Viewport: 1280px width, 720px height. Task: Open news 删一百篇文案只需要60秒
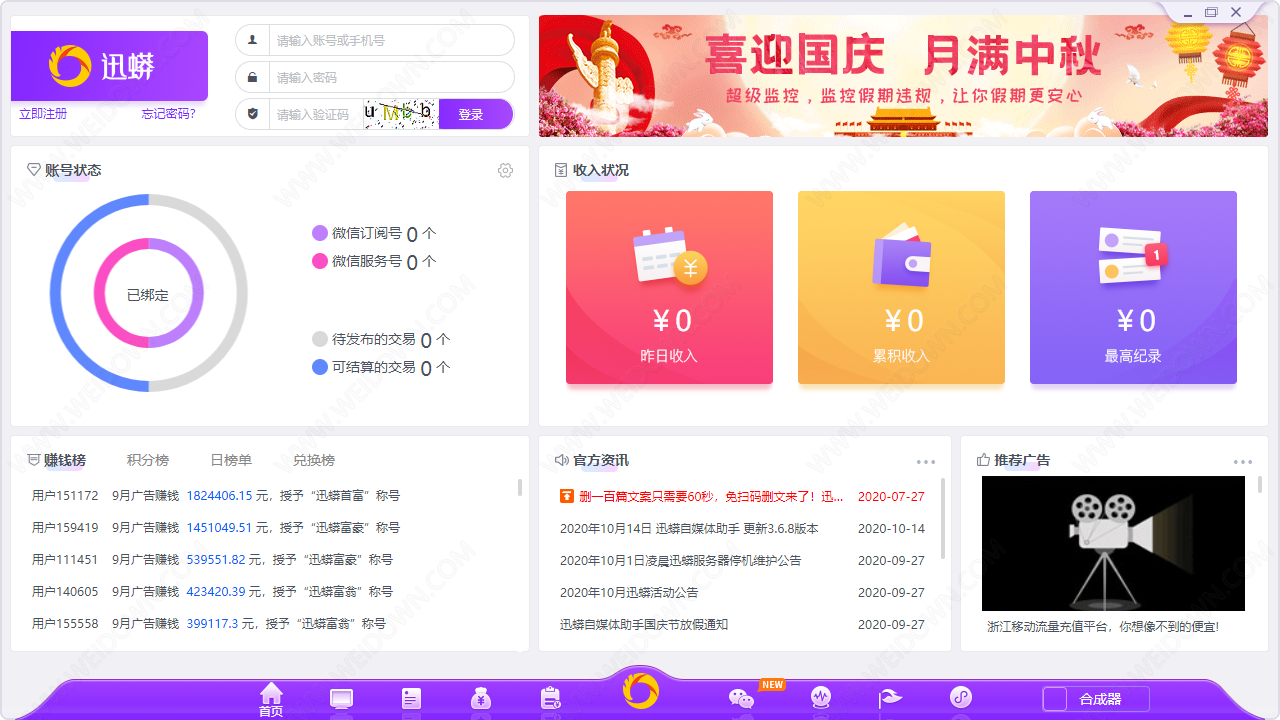click(711, 496)
